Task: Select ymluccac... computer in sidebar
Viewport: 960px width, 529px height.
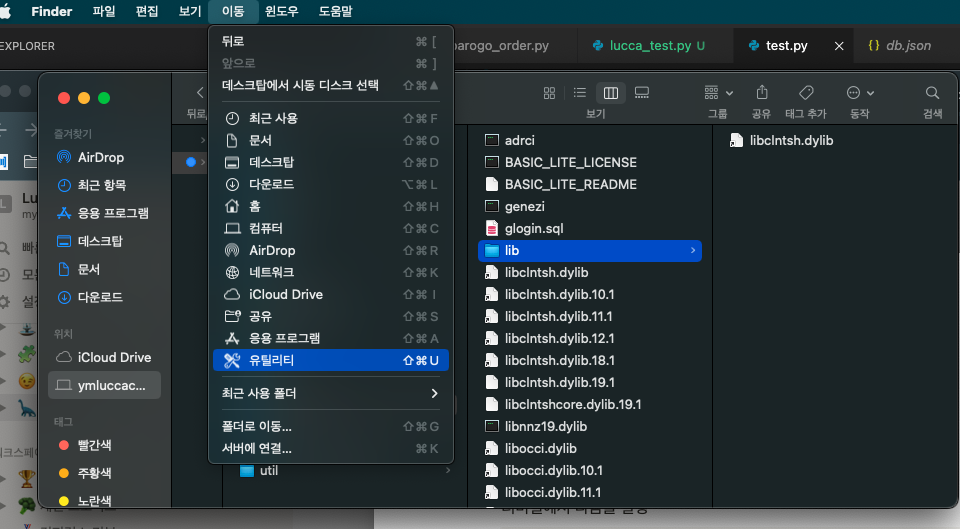Action: (104, 386)
